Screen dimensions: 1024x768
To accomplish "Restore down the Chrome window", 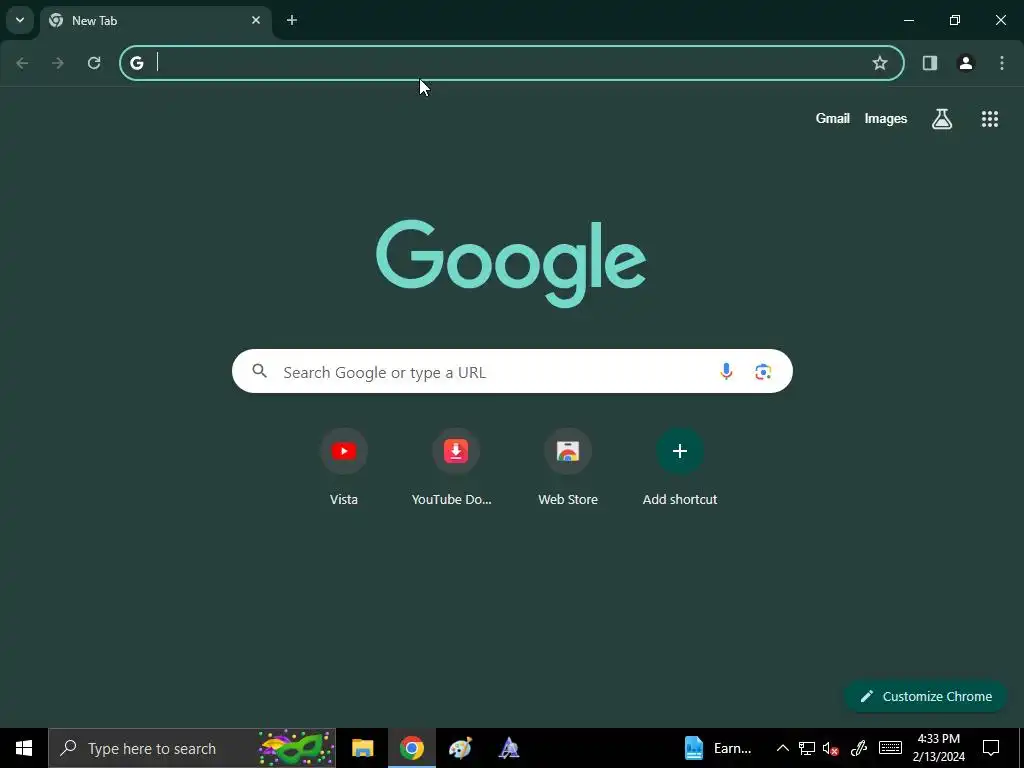I will coord(954,20).
